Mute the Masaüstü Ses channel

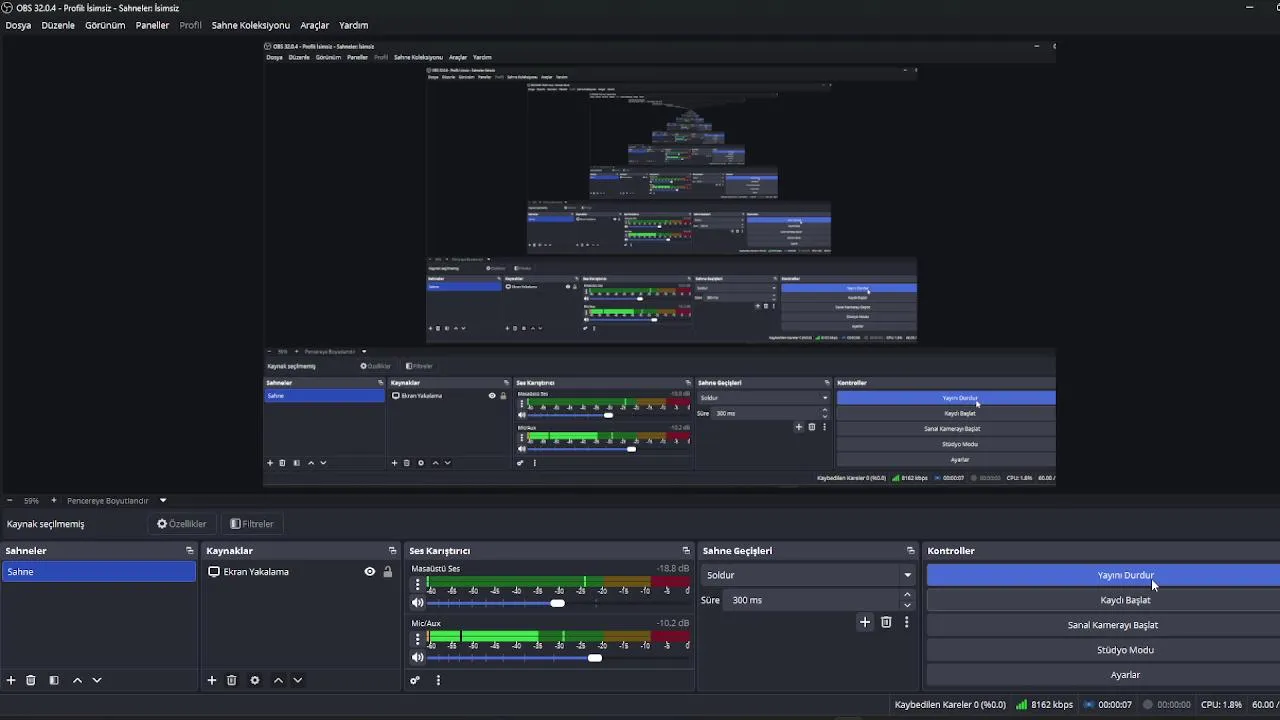(x=418, y=603)
